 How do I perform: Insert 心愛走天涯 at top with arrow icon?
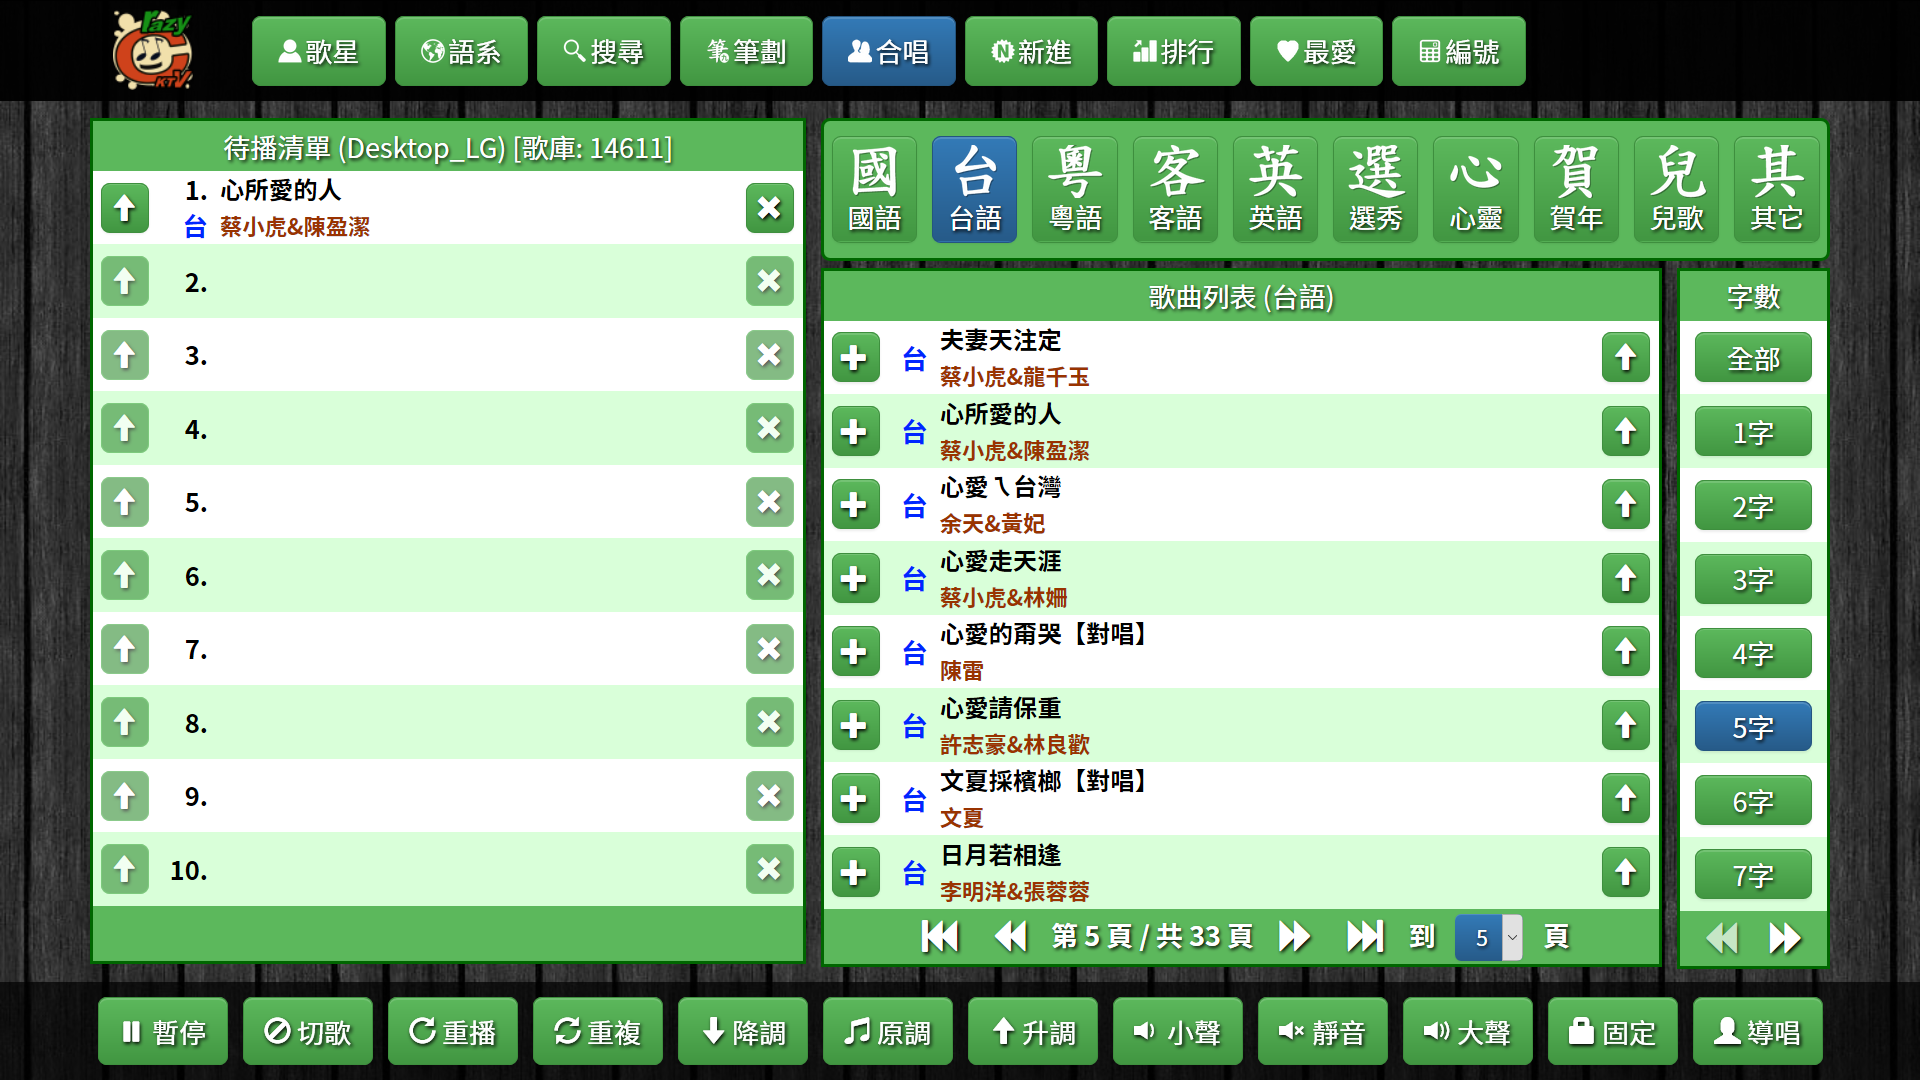[x=1625, y=578]
